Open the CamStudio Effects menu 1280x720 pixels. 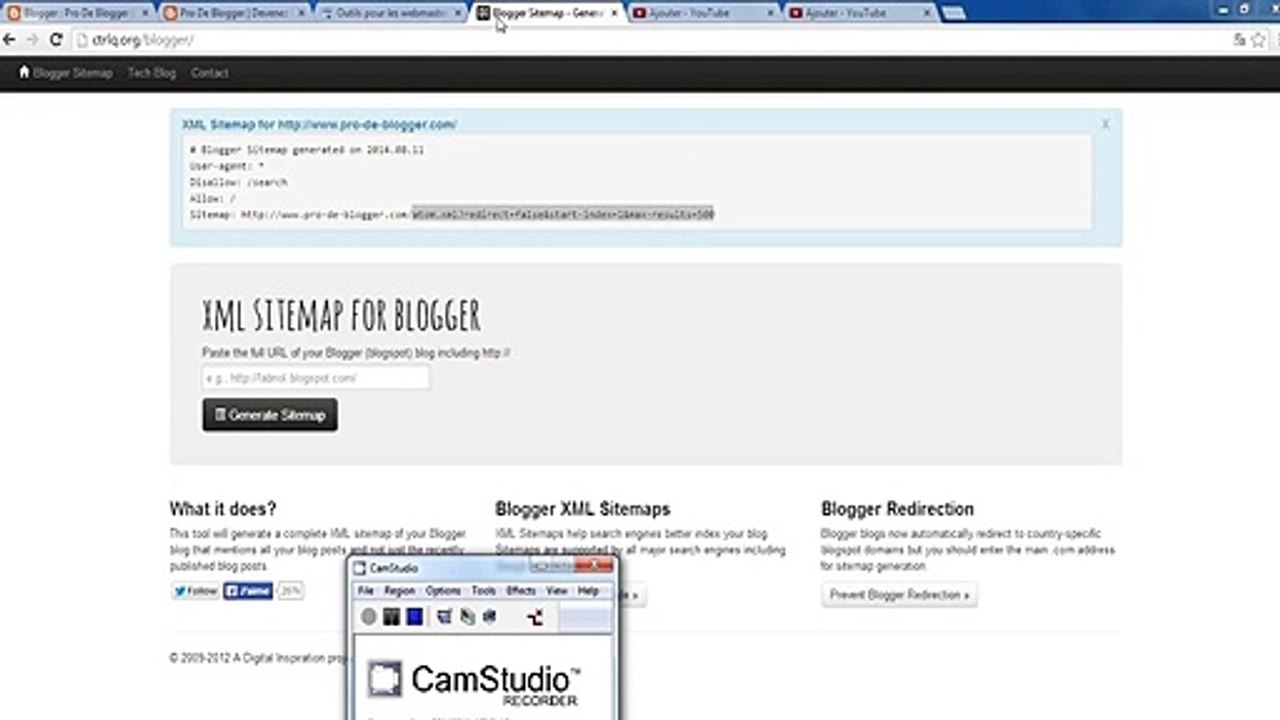(x=521, y=591)
